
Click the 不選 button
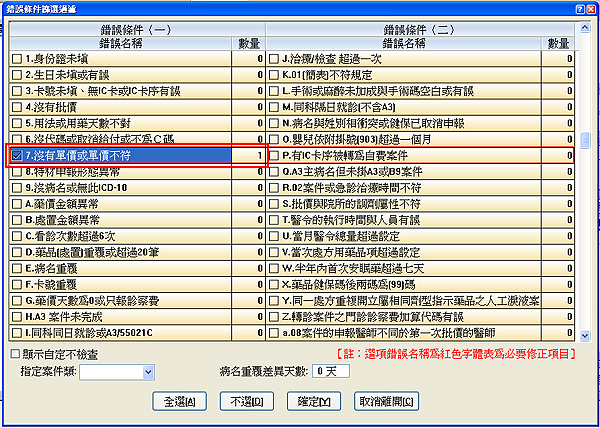245,401
